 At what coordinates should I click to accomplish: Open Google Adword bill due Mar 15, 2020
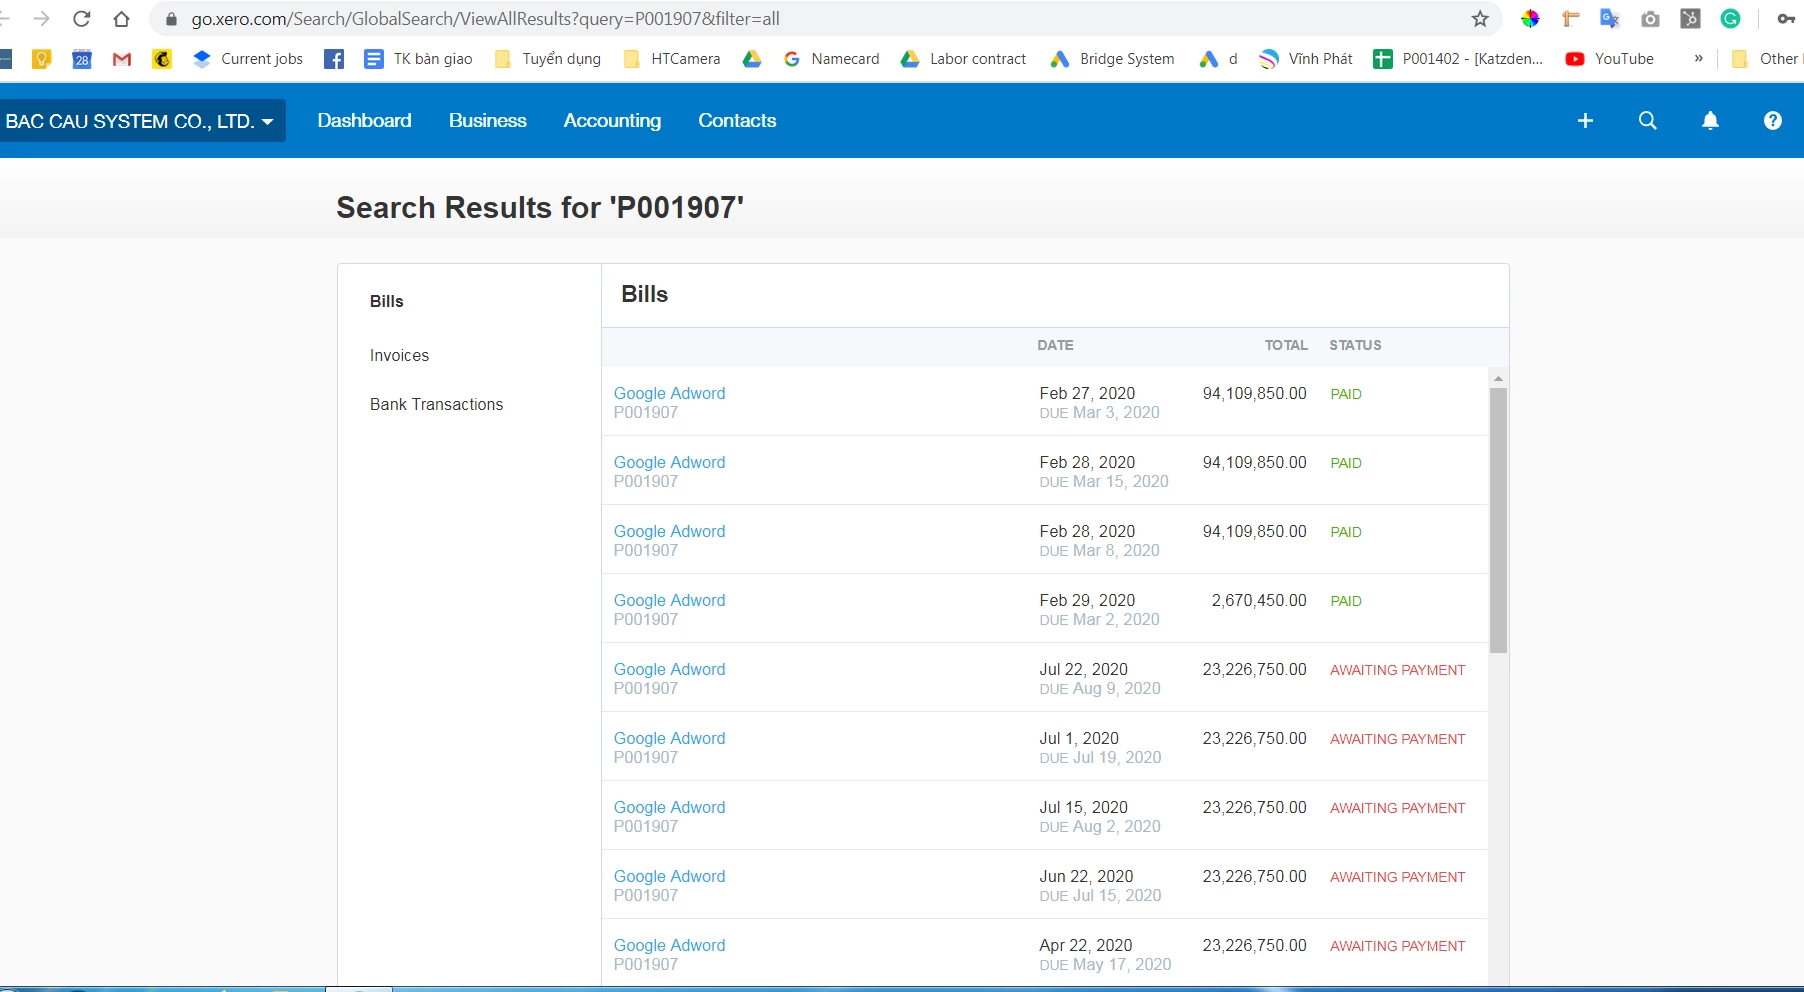coord(669,463)
